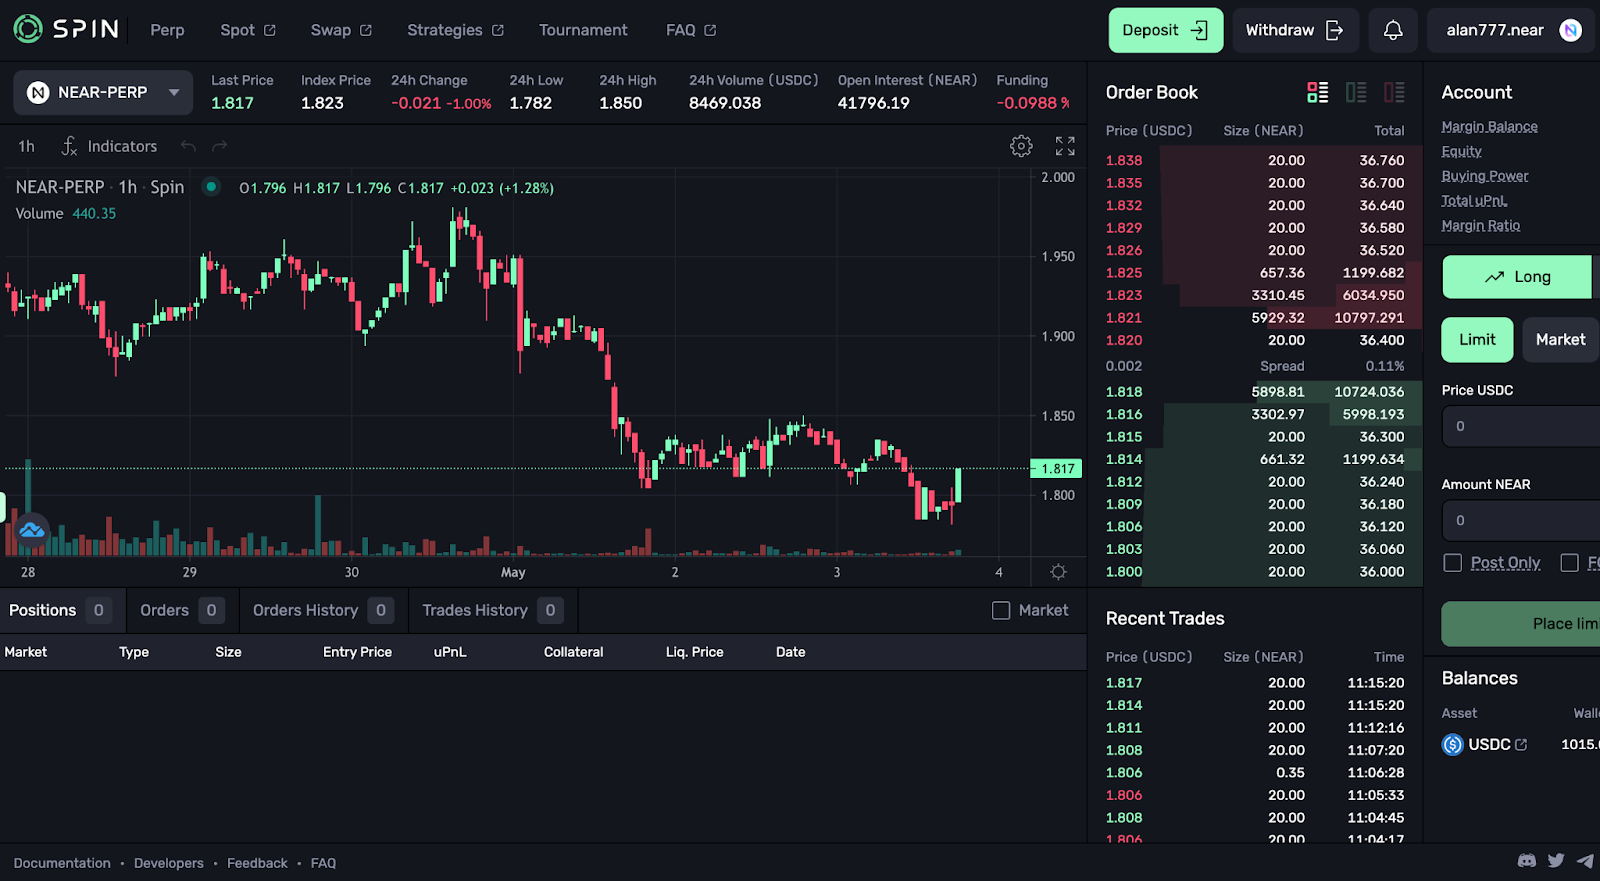Click the NEAR avatar icon beside alan777.near
The image size is (1600, 881).
(x=1571, y=30)
